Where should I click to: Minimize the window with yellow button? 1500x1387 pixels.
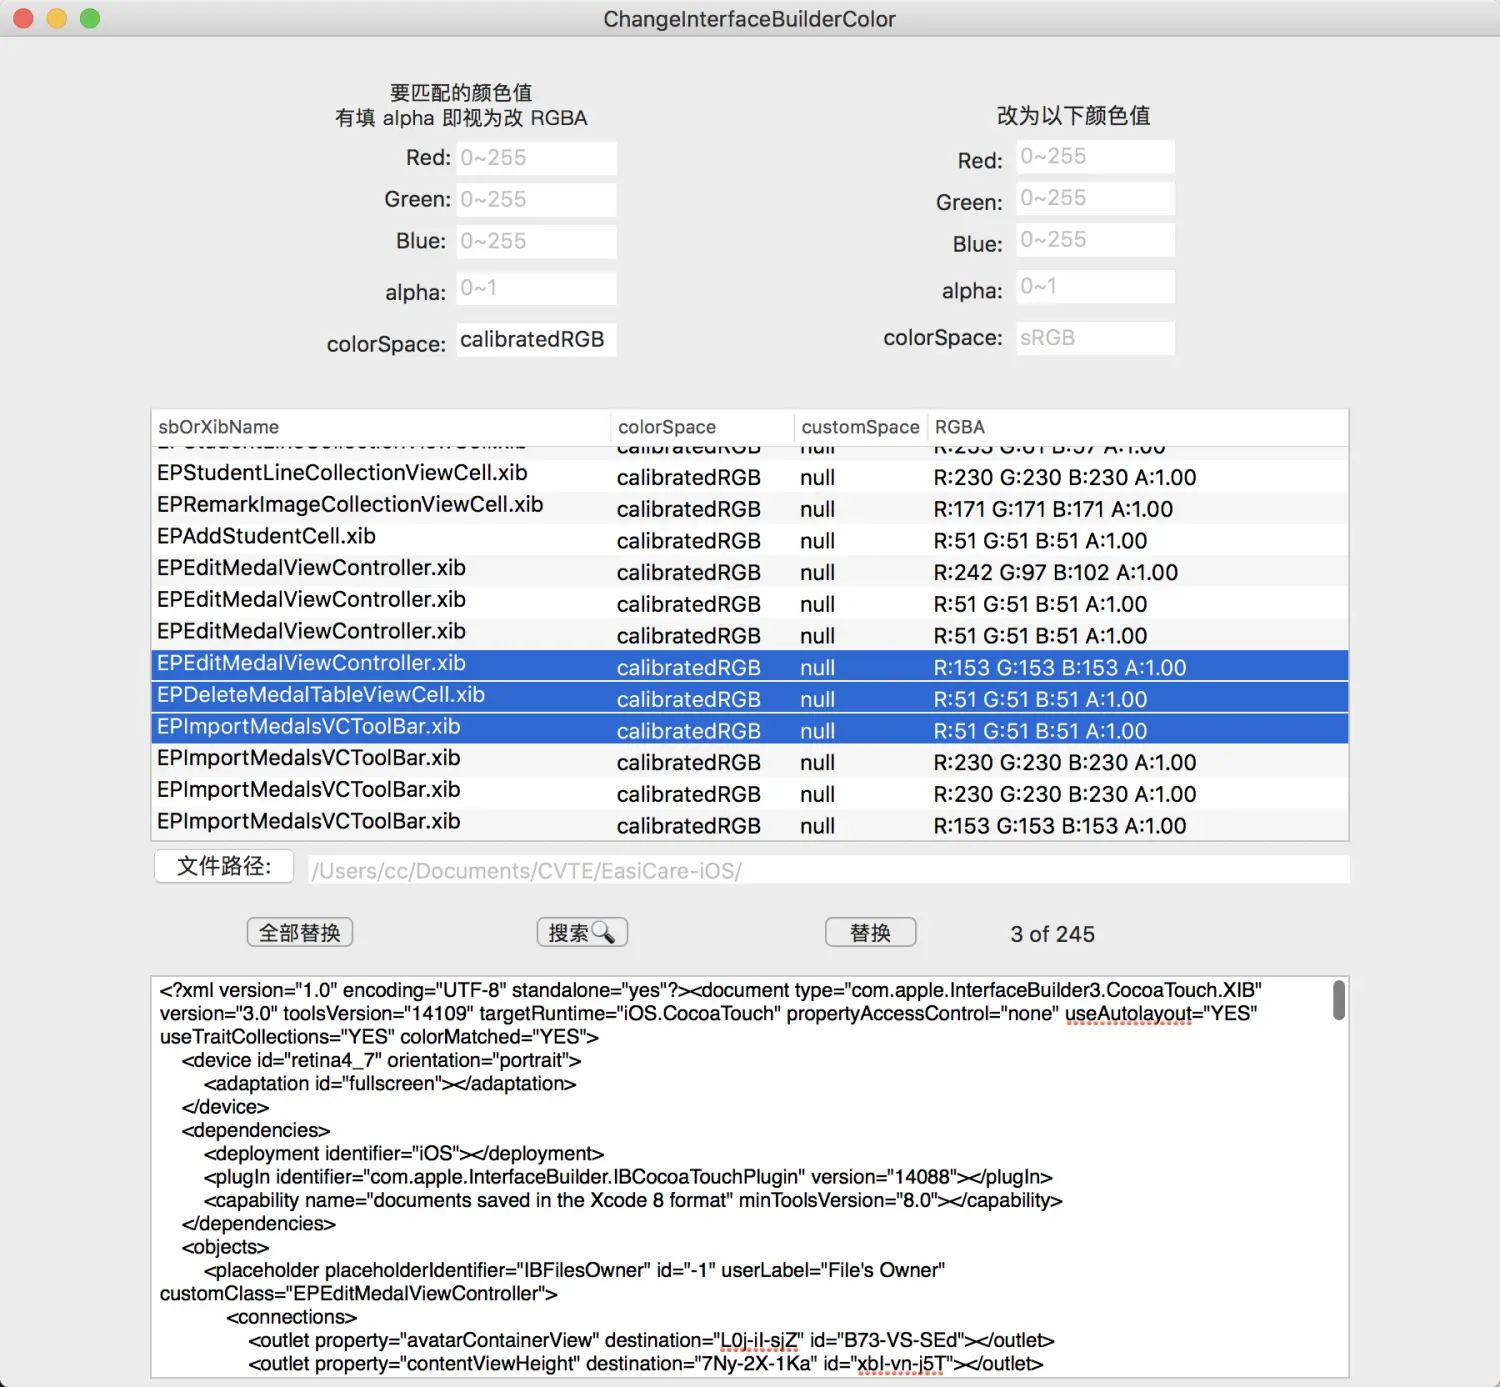57,18
